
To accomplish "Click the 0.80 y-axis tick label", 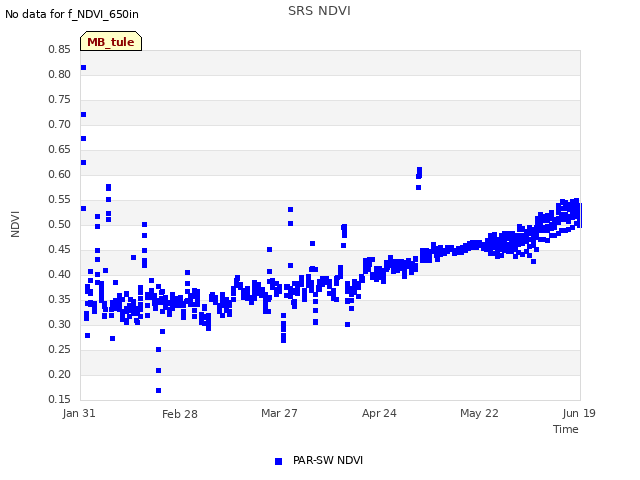I will (59, 74).
